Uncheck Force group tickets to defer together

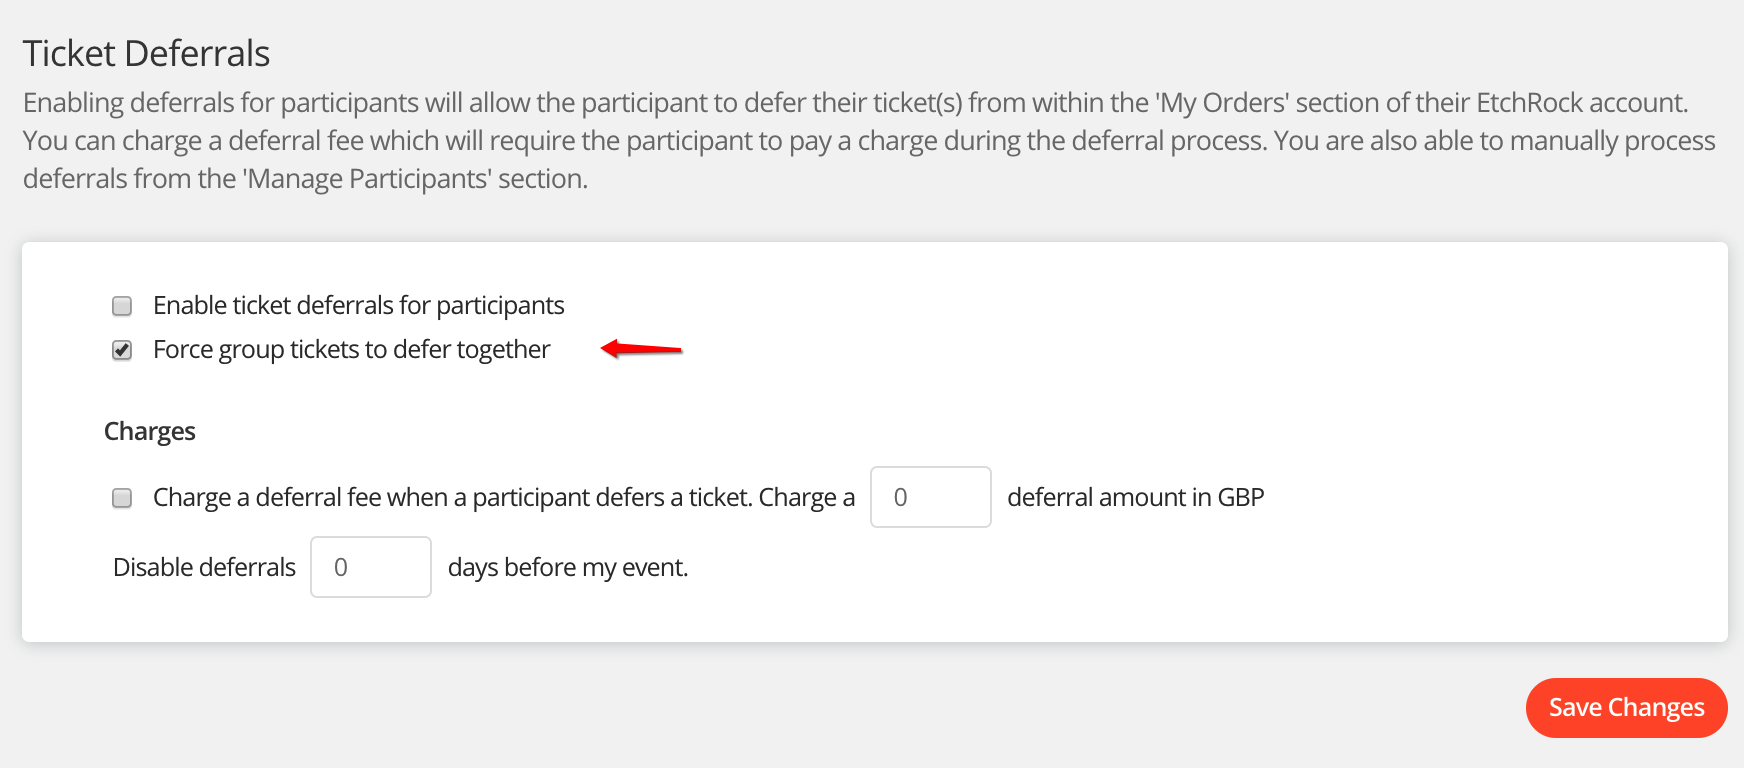tap(122, 350)
